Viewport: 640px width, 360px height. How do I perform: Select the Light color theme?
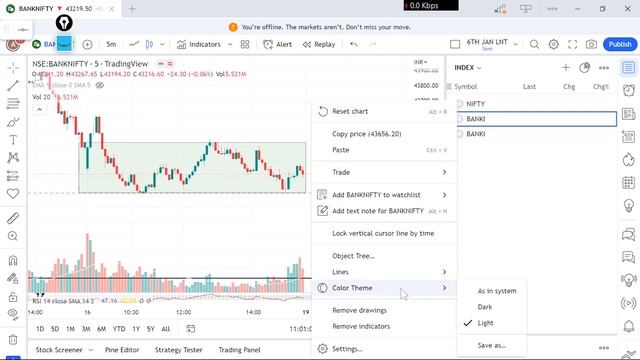(492, 323)
